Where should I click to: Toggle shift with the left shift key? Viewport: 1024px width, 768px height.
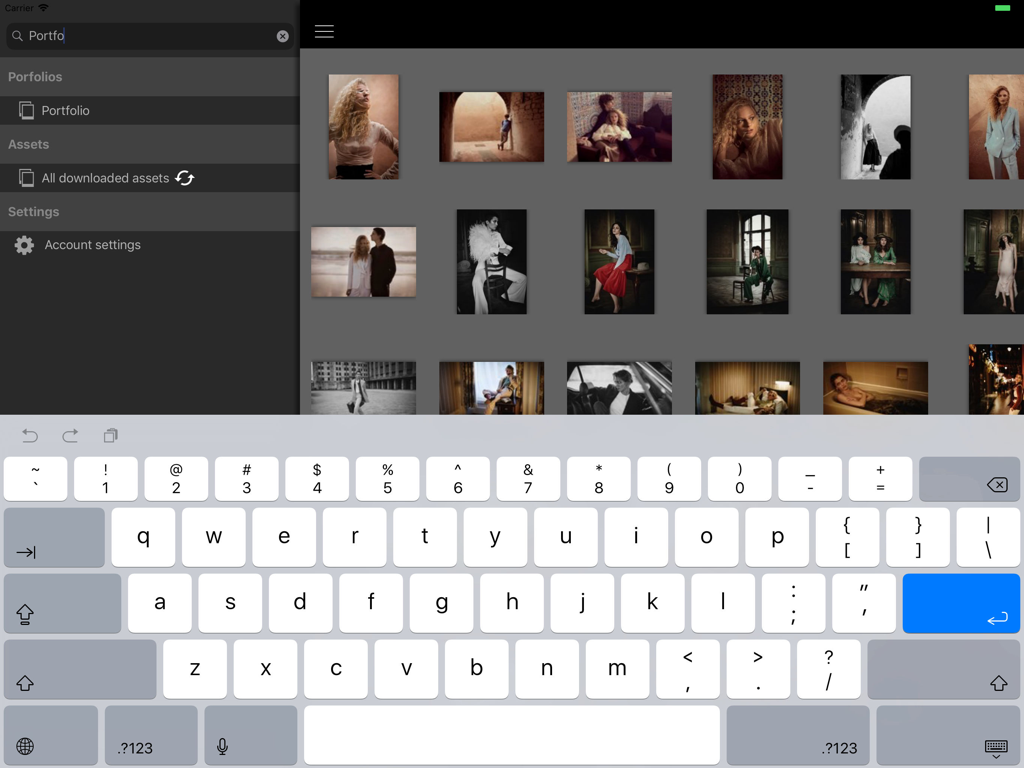80,669
